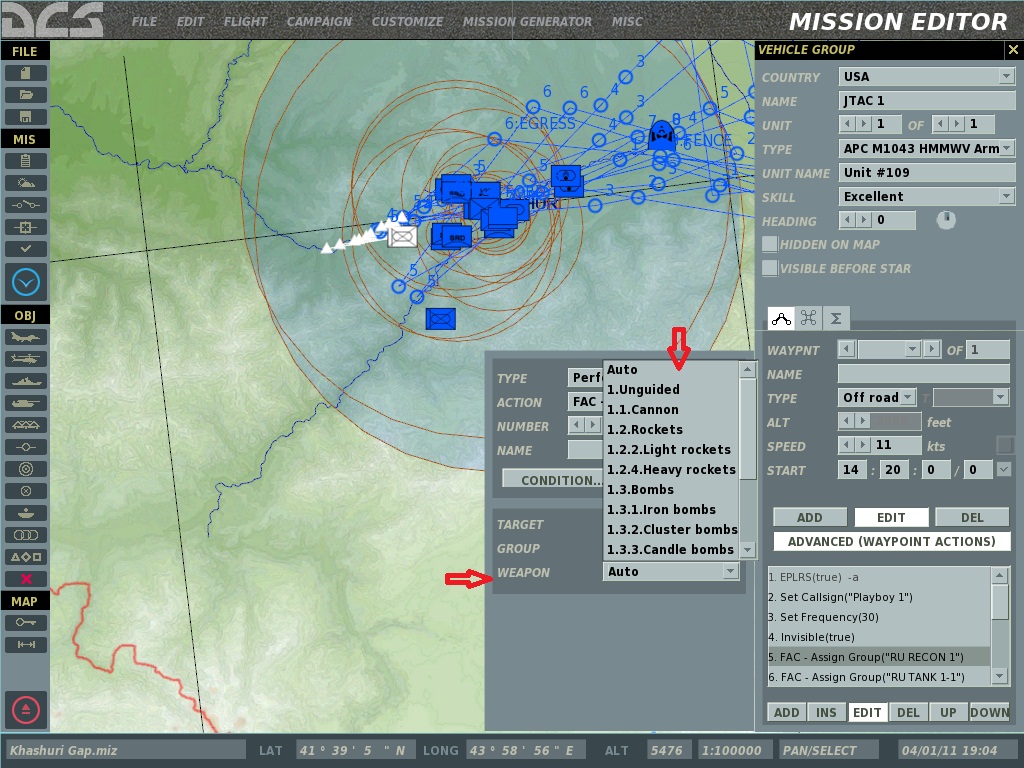Open the disabled dropdown beside Off road
Viewport: 1024px width, 768px height.
pyautogui.click(x=1000, y=397)
